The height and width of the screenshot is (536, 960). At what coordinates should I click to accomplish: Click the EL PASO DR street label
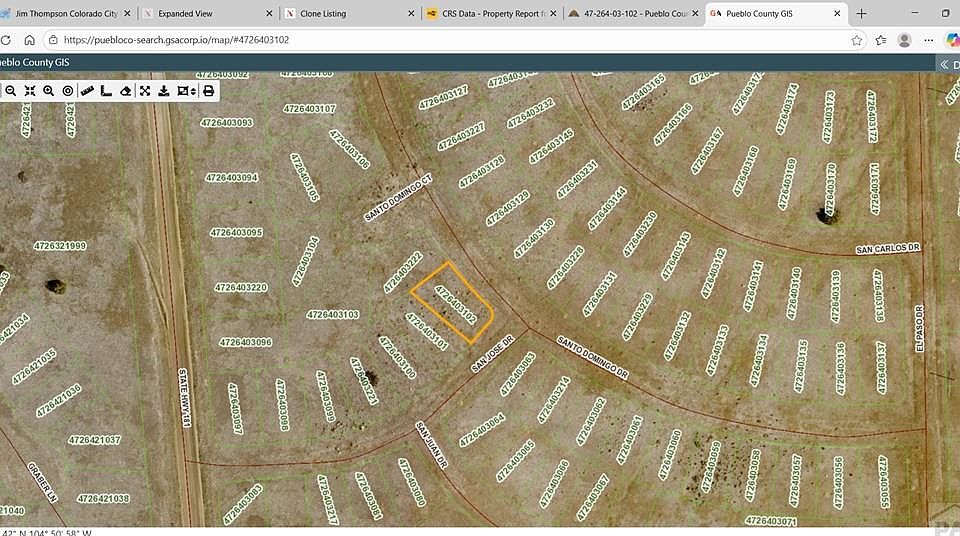pos(920,328)
